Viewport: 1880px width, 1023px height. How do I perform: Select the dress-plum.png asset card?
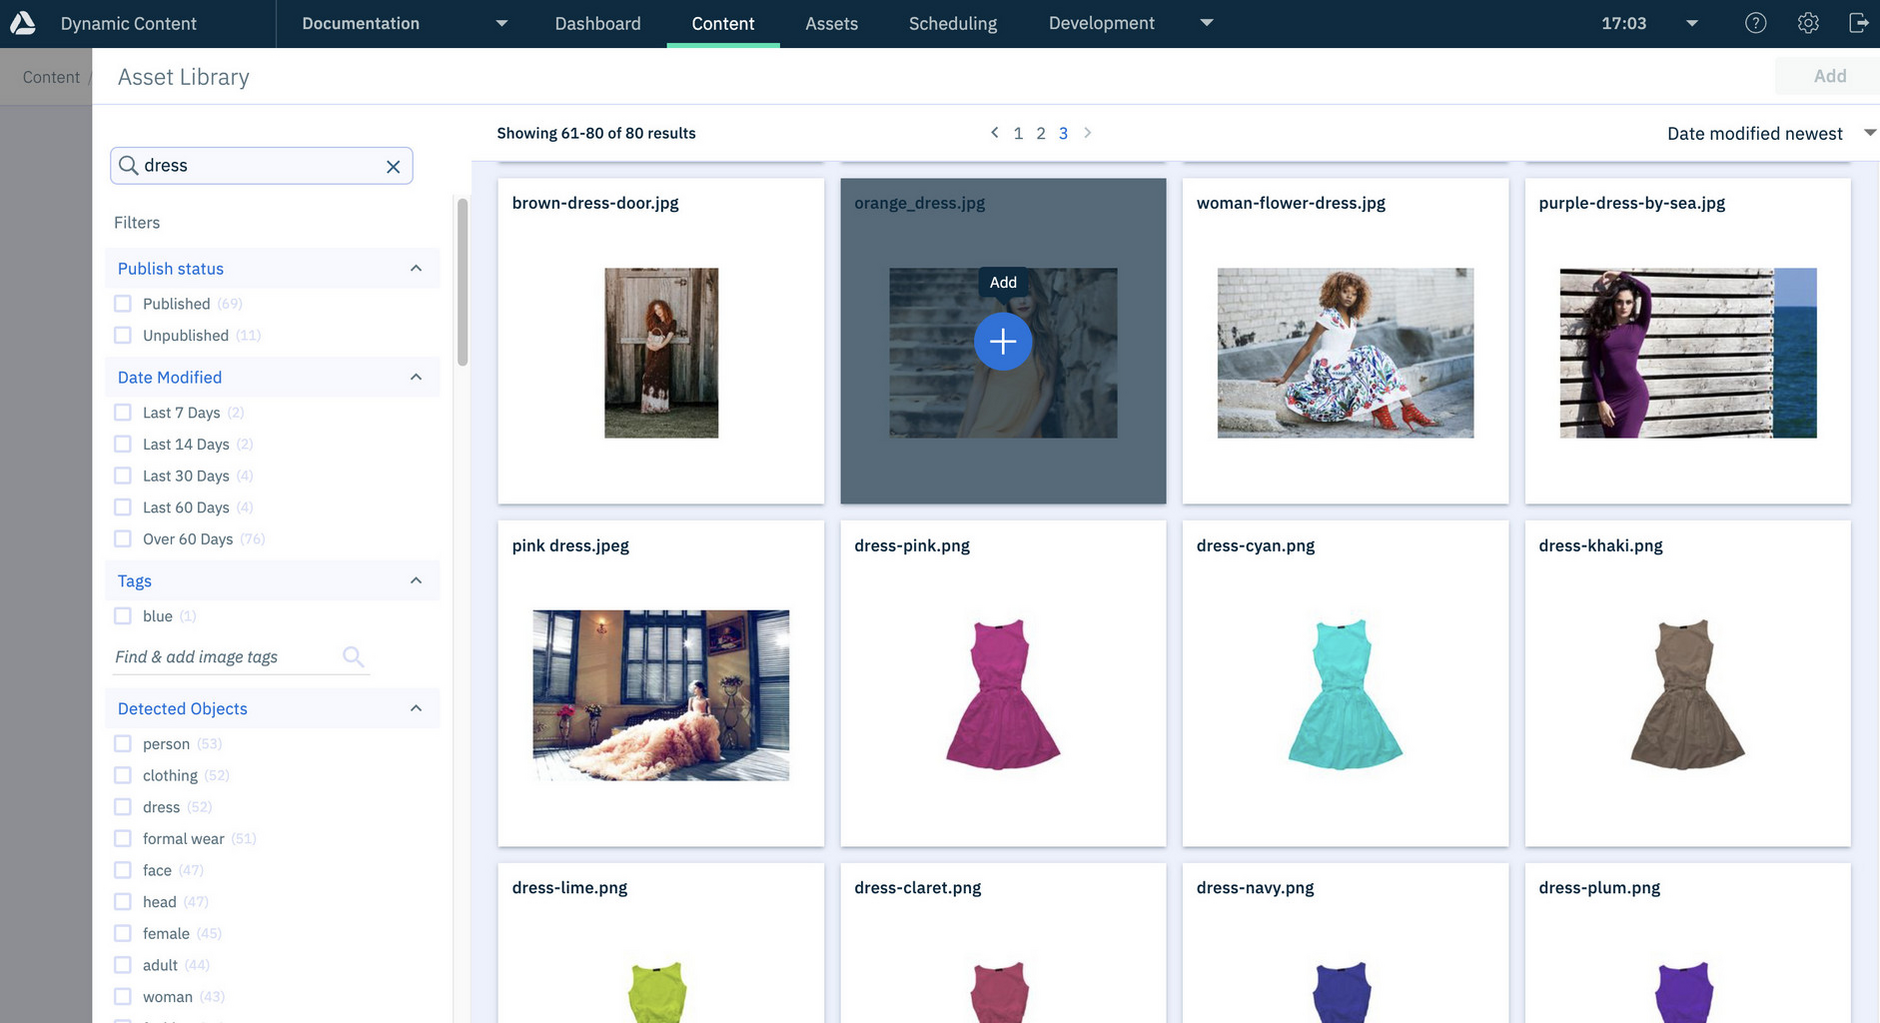[1688, 943]
